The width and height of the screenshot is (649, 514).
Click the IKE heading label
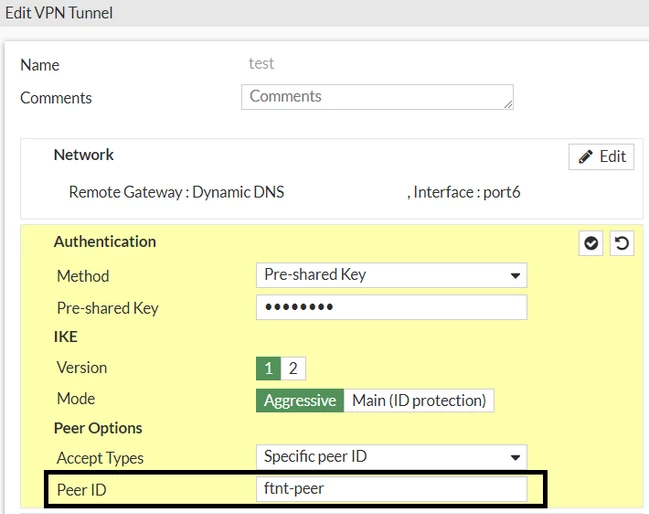pyautogui.click(x=65, y=337)
